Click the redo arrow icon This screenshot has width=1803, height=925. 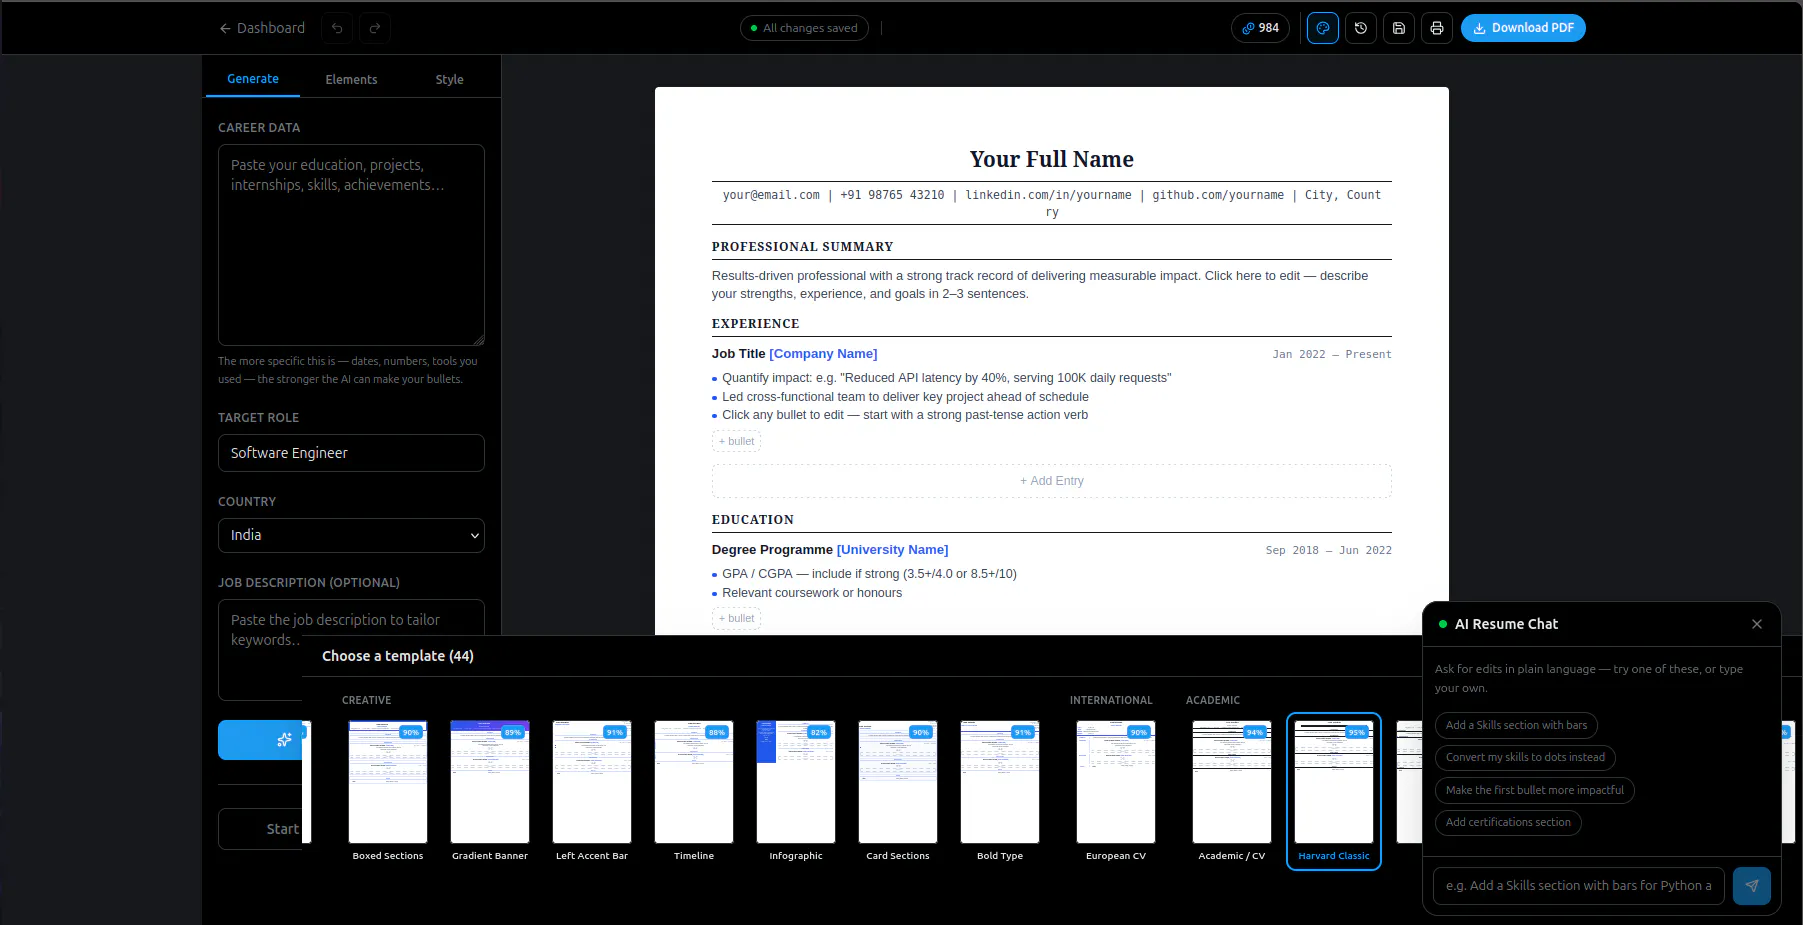[x=375, y=28]
